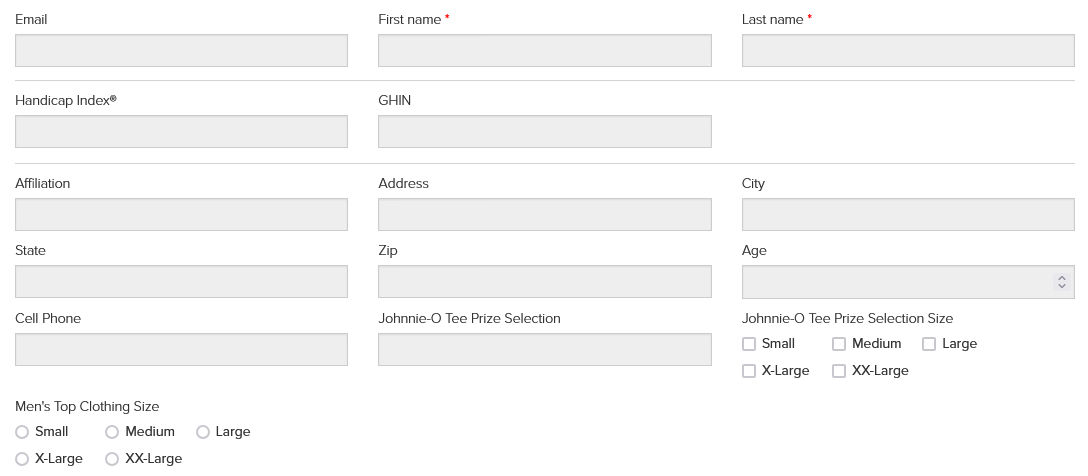Select Small for Men's Top Clothing Size
The width and height of the screenshot is (1088, 476).
click(x=22, y=432)
